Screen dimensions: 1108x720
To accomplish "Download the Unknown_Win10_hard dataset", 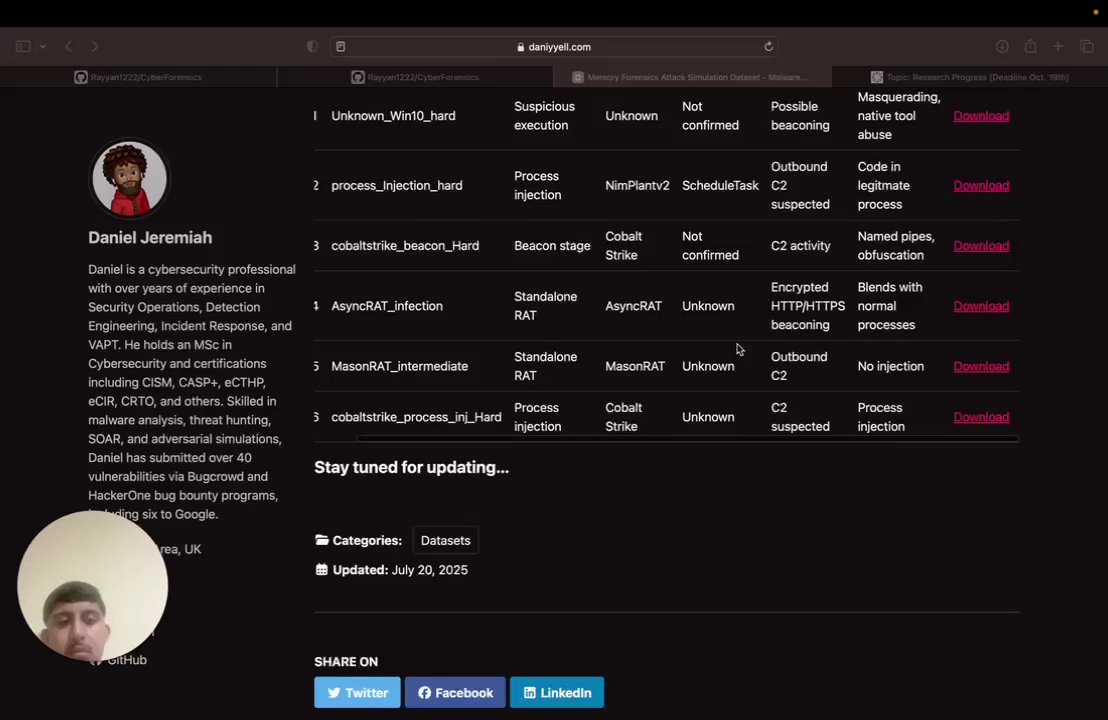I will (x=981, y=116).
